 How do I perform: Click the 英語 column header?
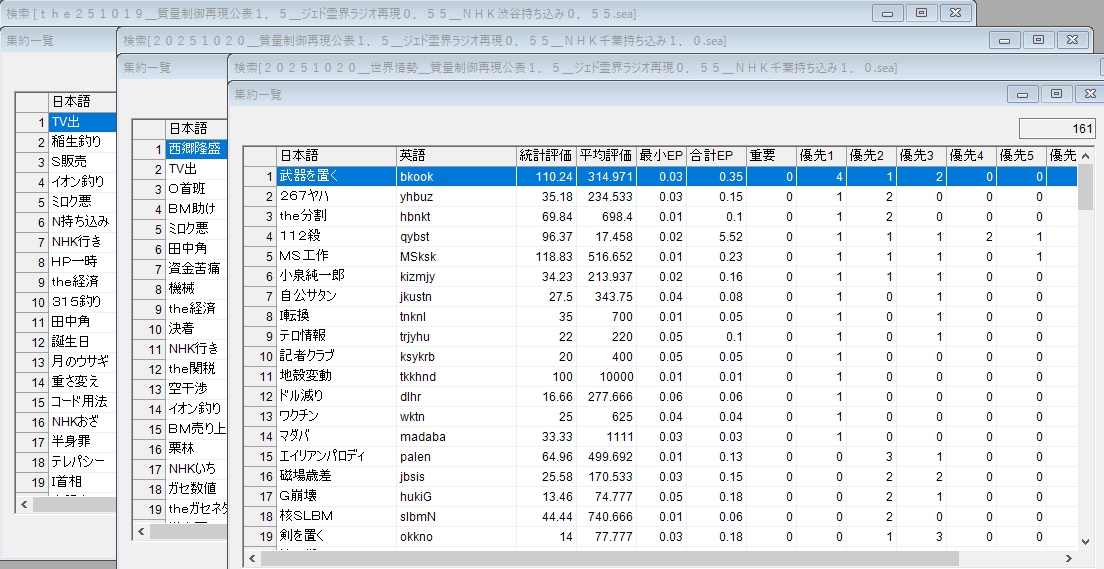[x=456, y=155]
